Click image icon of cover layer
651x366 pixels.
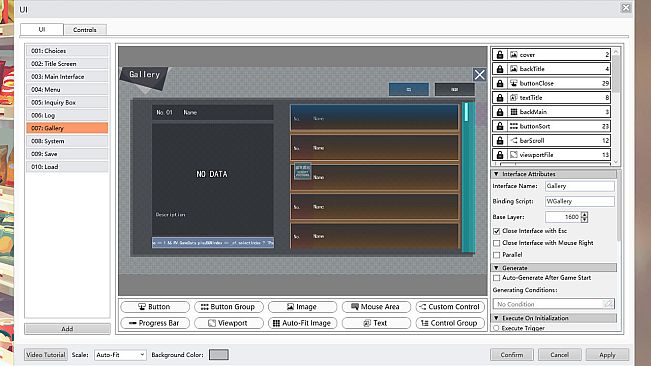[514, 54]
